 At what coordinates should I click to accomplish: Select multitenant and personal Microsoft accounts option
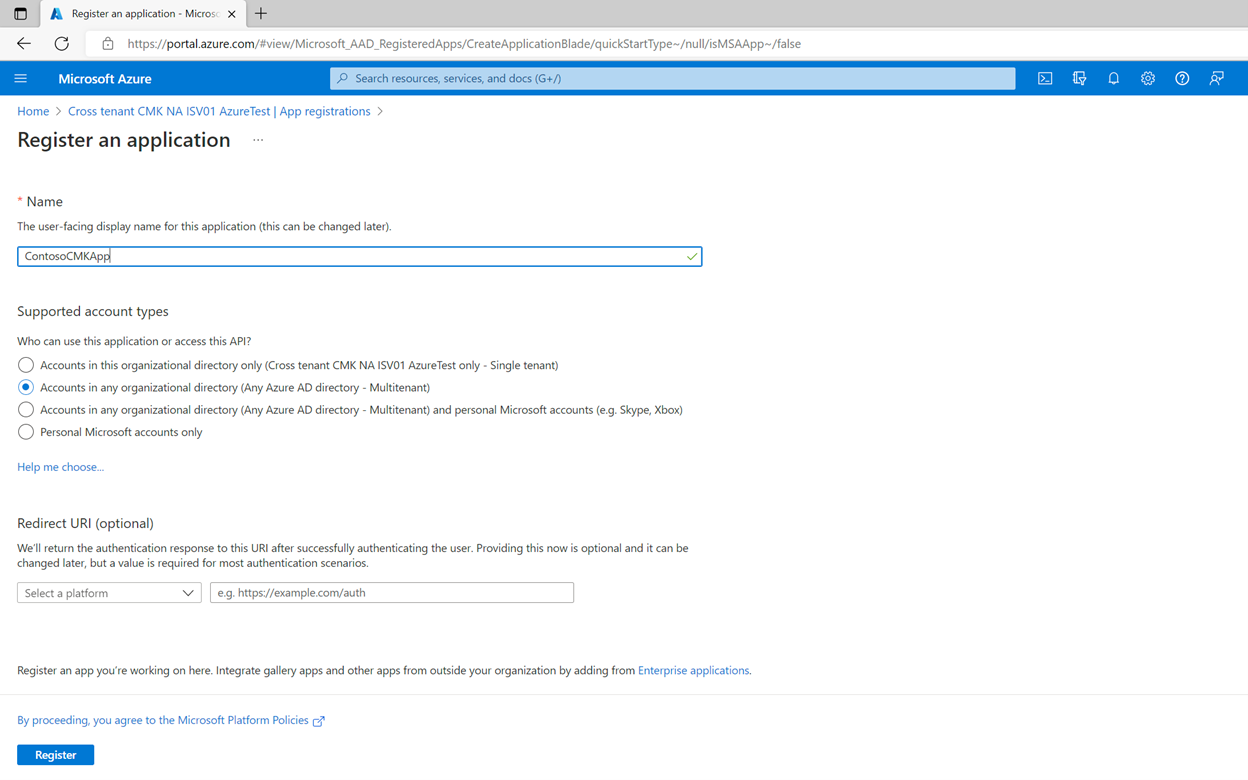tap(25, 409)
